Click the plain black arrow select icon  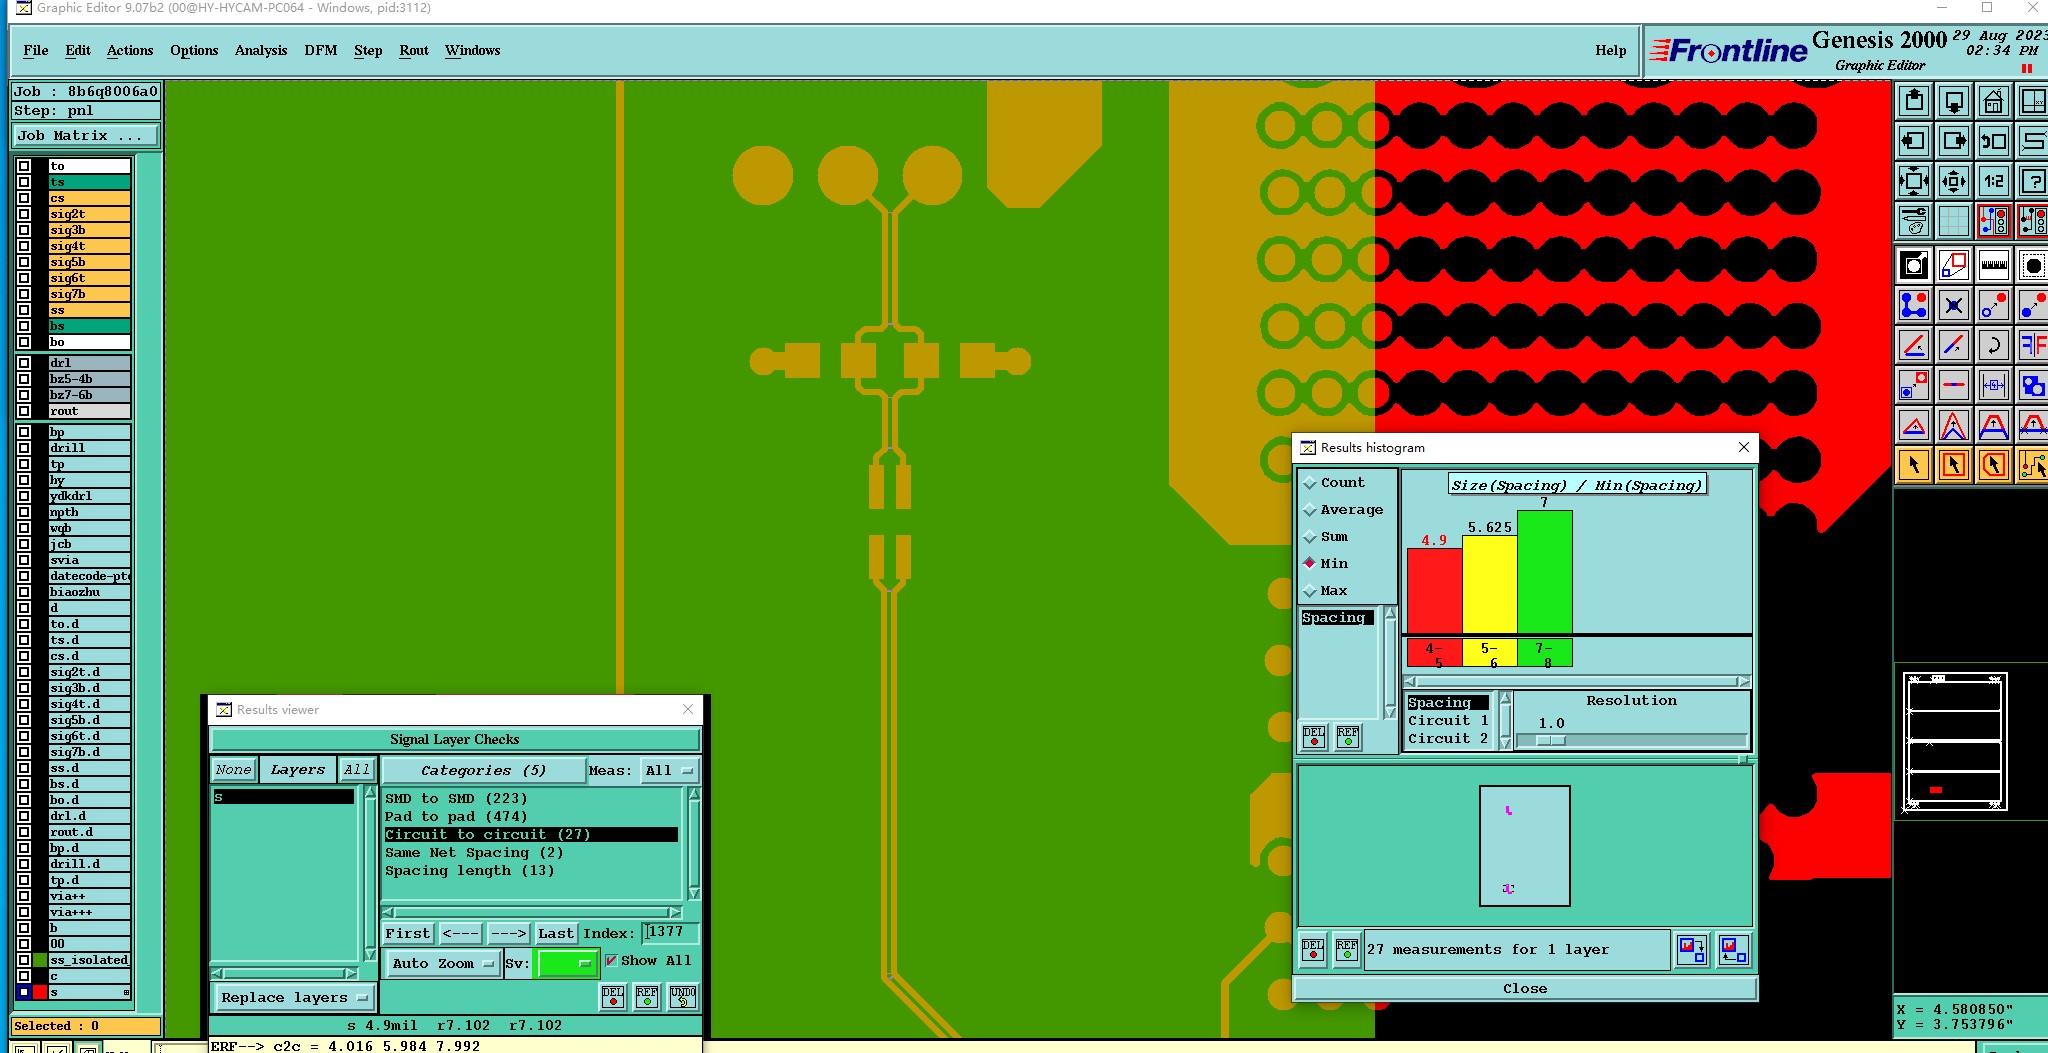coord(1914,465)
